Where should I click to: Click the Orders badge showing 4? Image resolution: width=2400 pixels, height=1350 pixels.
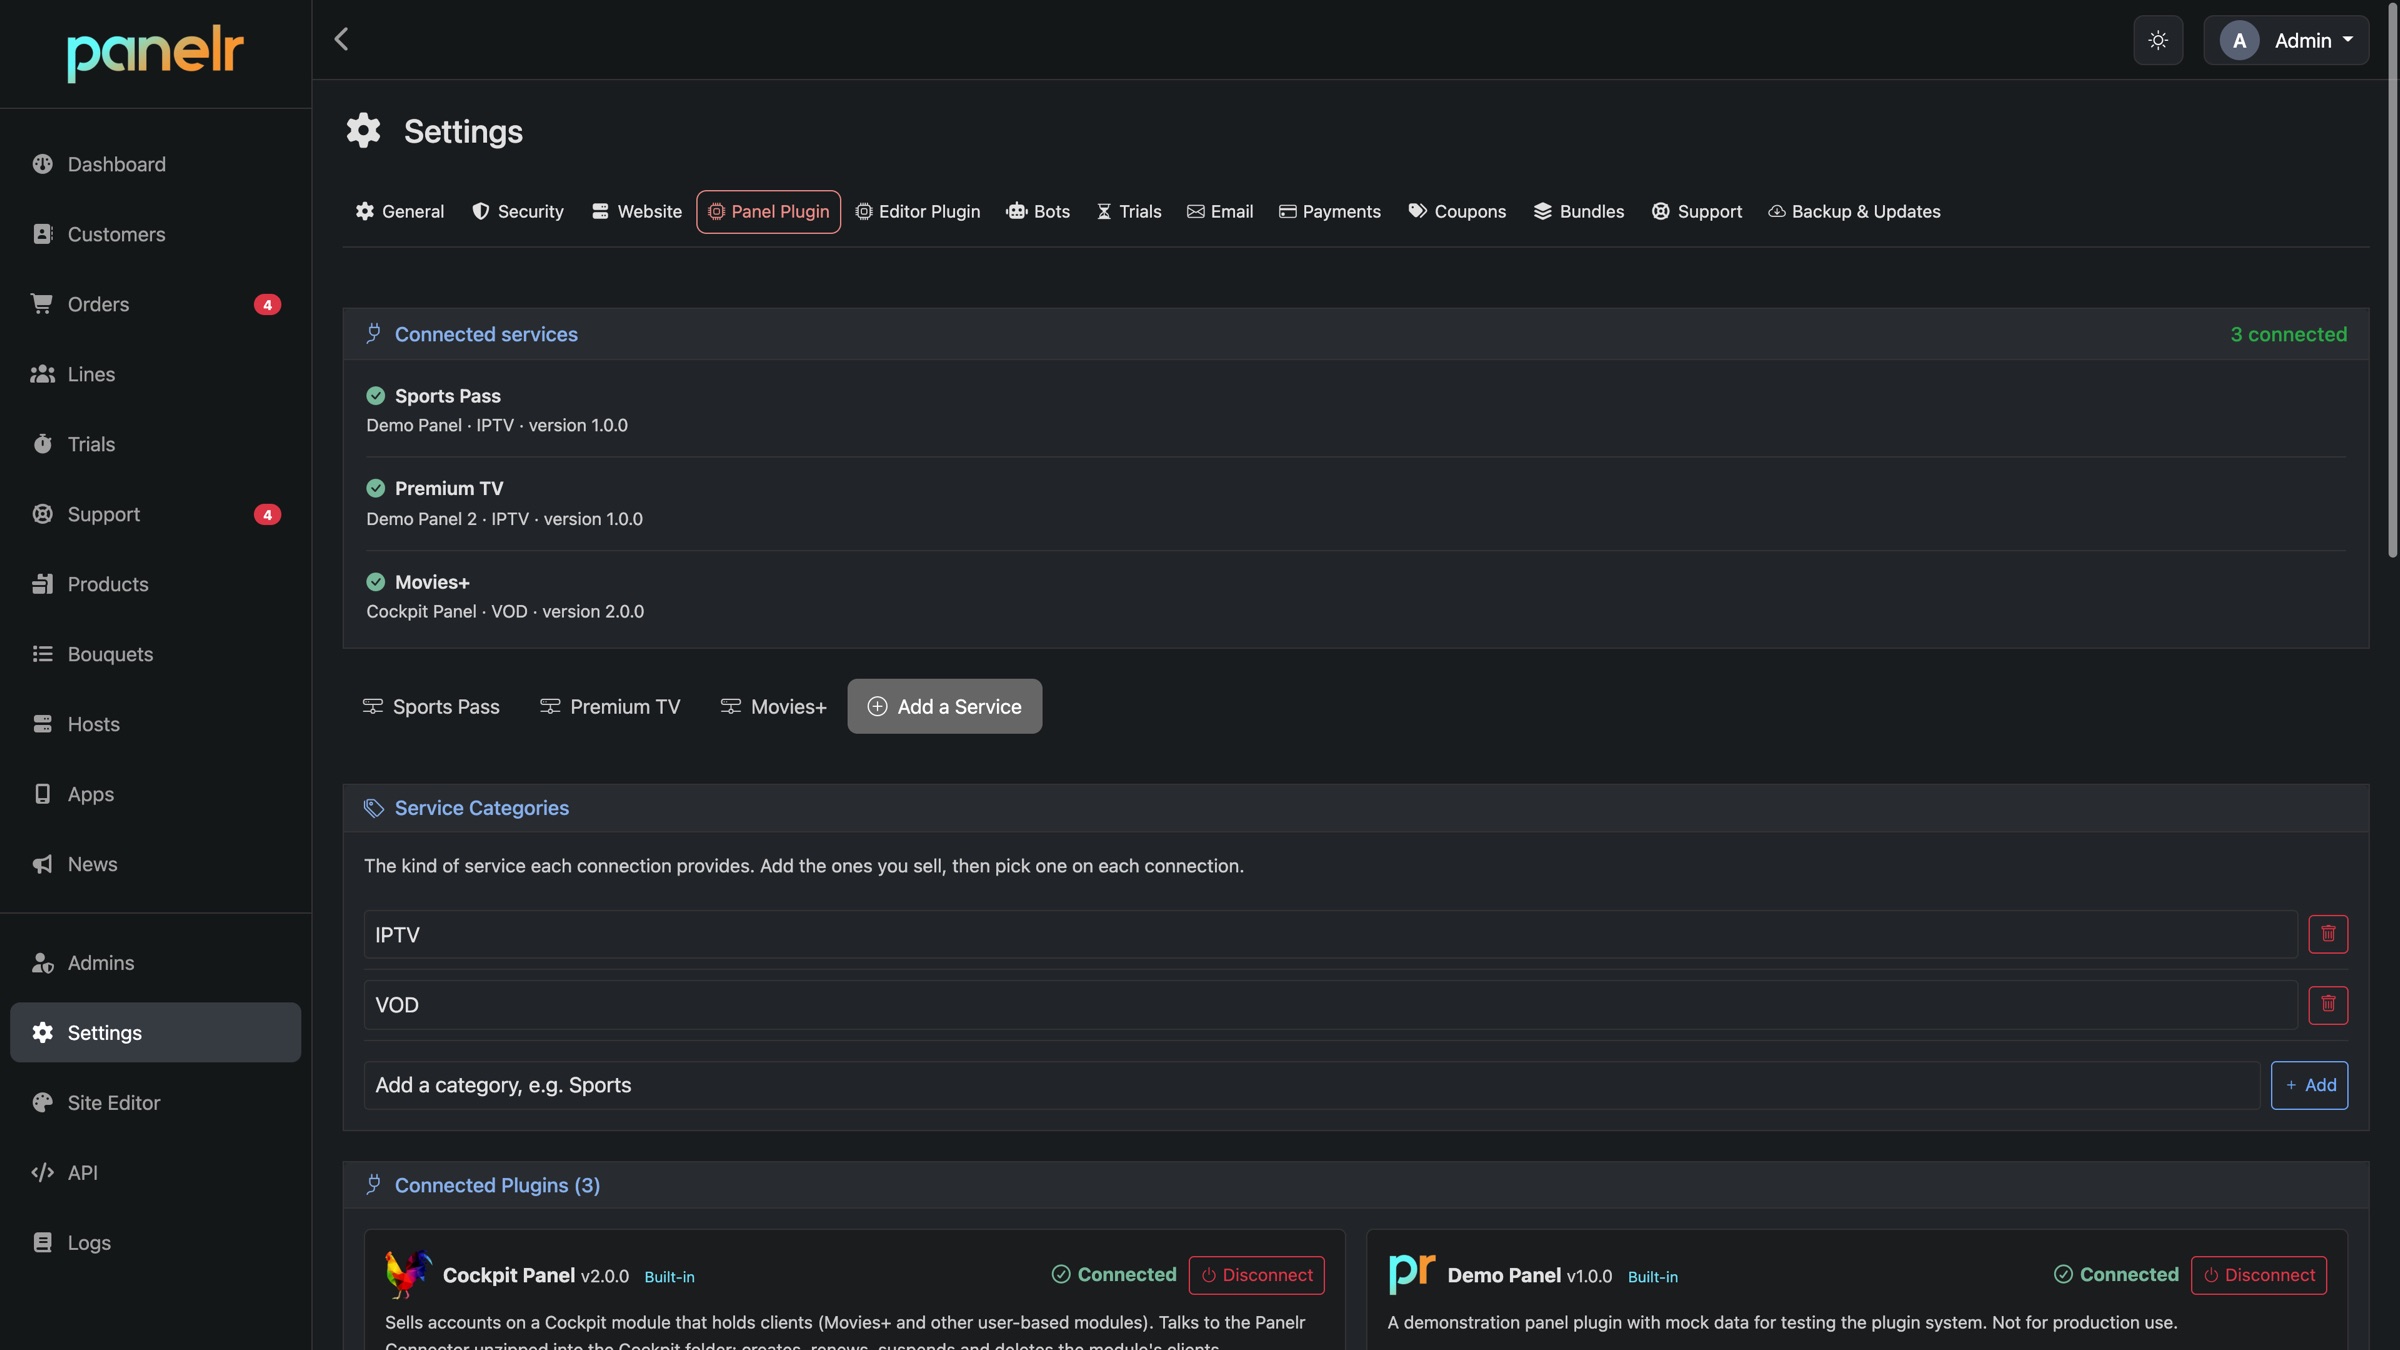pyautogui.click(x=267, y=304)
